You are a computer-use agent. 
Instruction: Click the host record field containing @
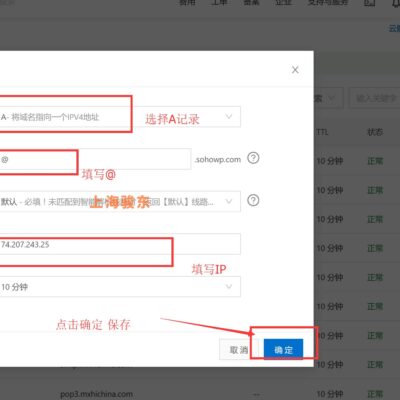tap(95, 159)
